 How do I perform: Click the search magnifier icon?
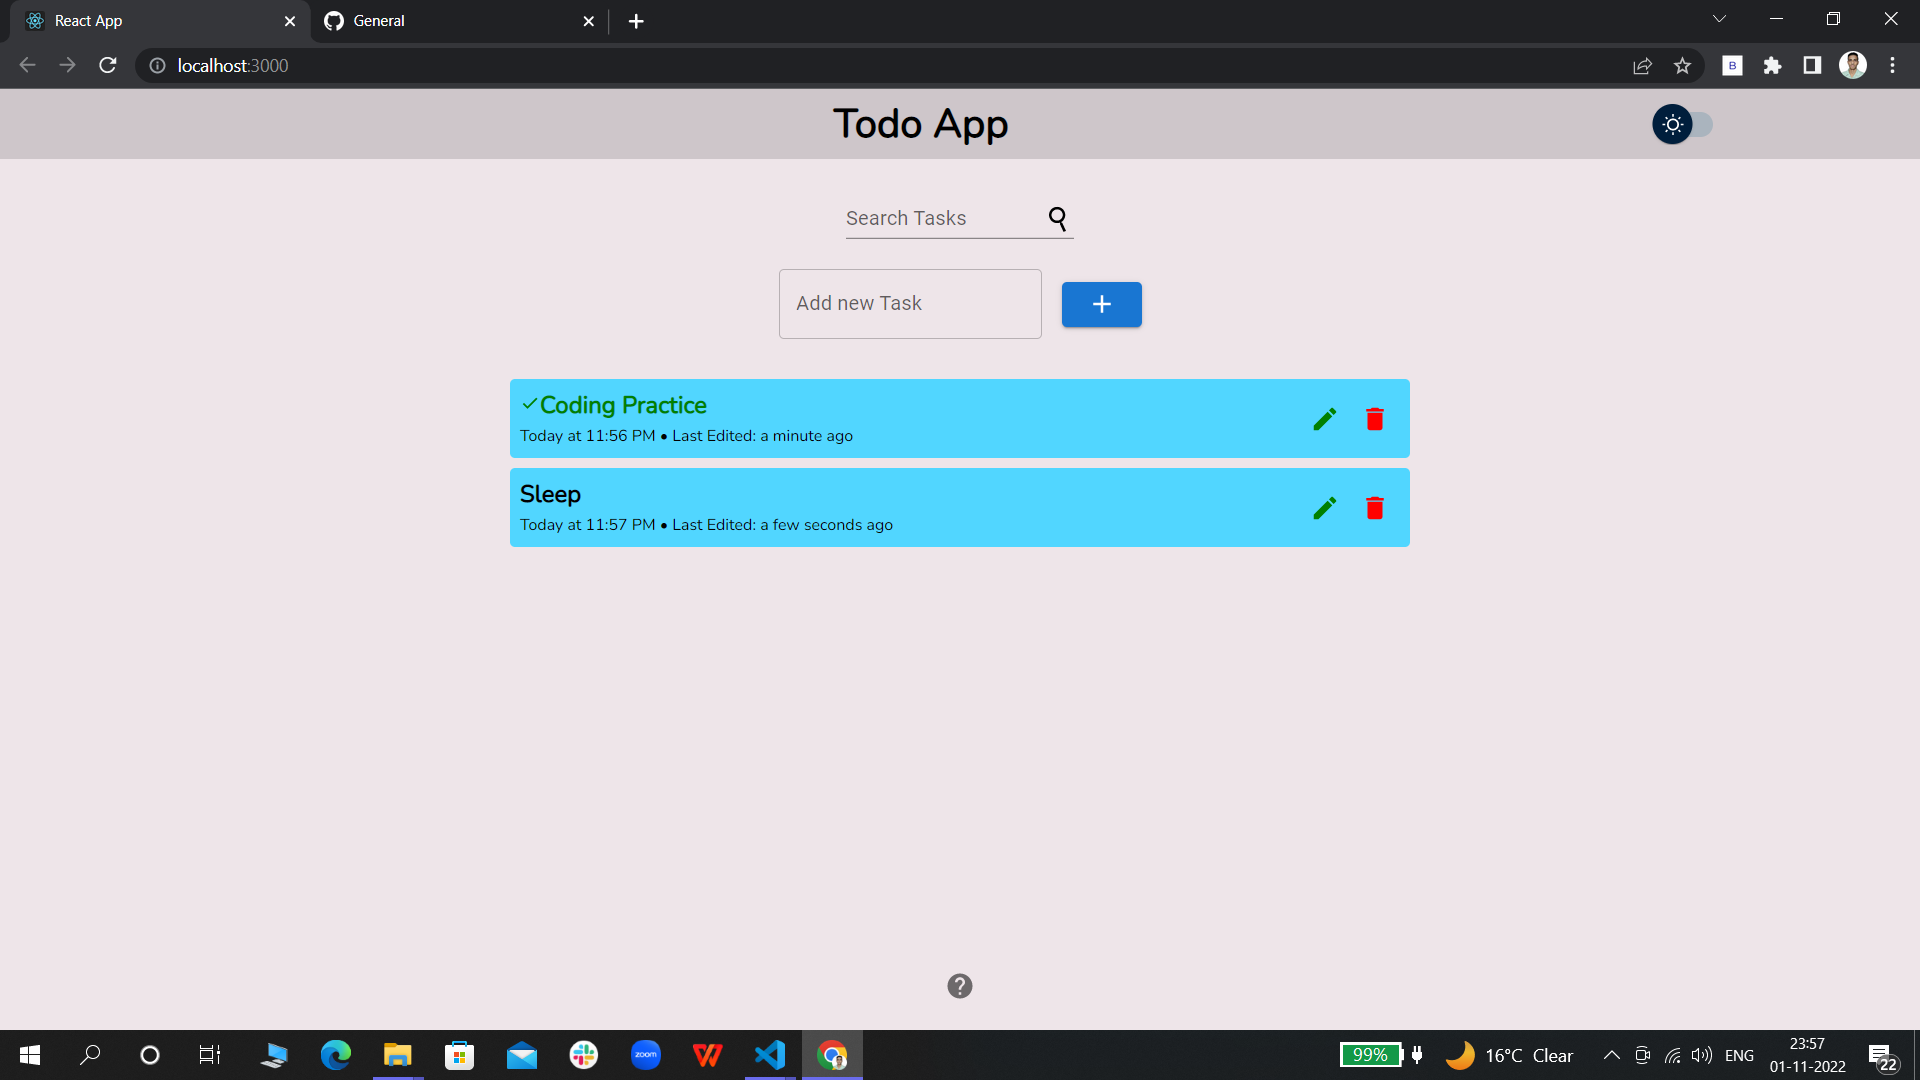coord(1057,218)
